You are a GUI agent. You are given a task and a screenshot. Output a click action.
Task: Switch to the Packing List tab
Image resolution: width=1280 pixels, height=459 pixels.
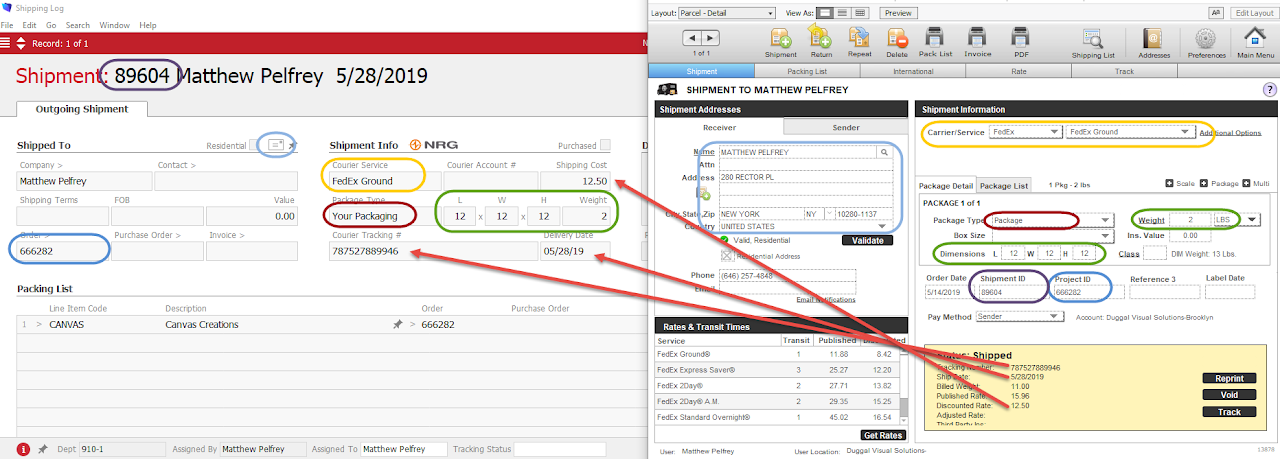[806, 72]
